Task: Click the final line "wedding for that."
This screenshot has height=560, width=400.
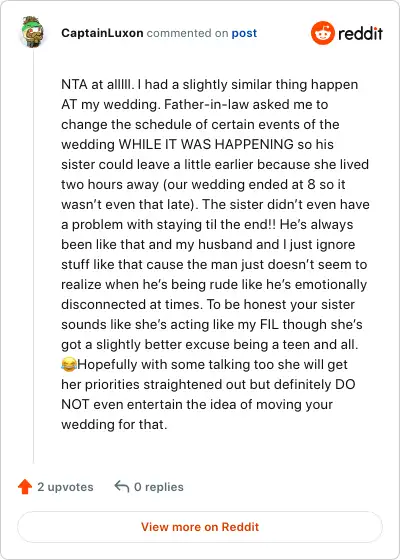Action: [114, 425]
